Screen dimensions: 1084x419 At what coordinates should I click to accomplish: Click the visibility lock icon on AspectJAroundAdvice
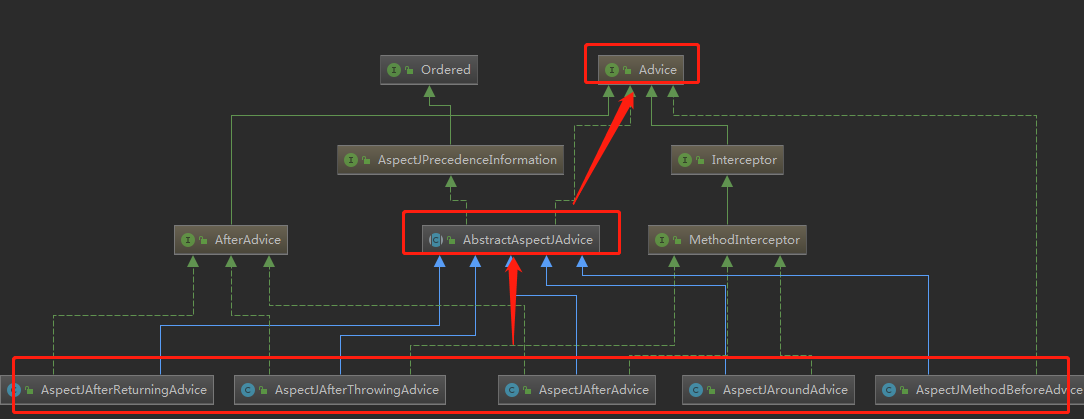point(711,391)
